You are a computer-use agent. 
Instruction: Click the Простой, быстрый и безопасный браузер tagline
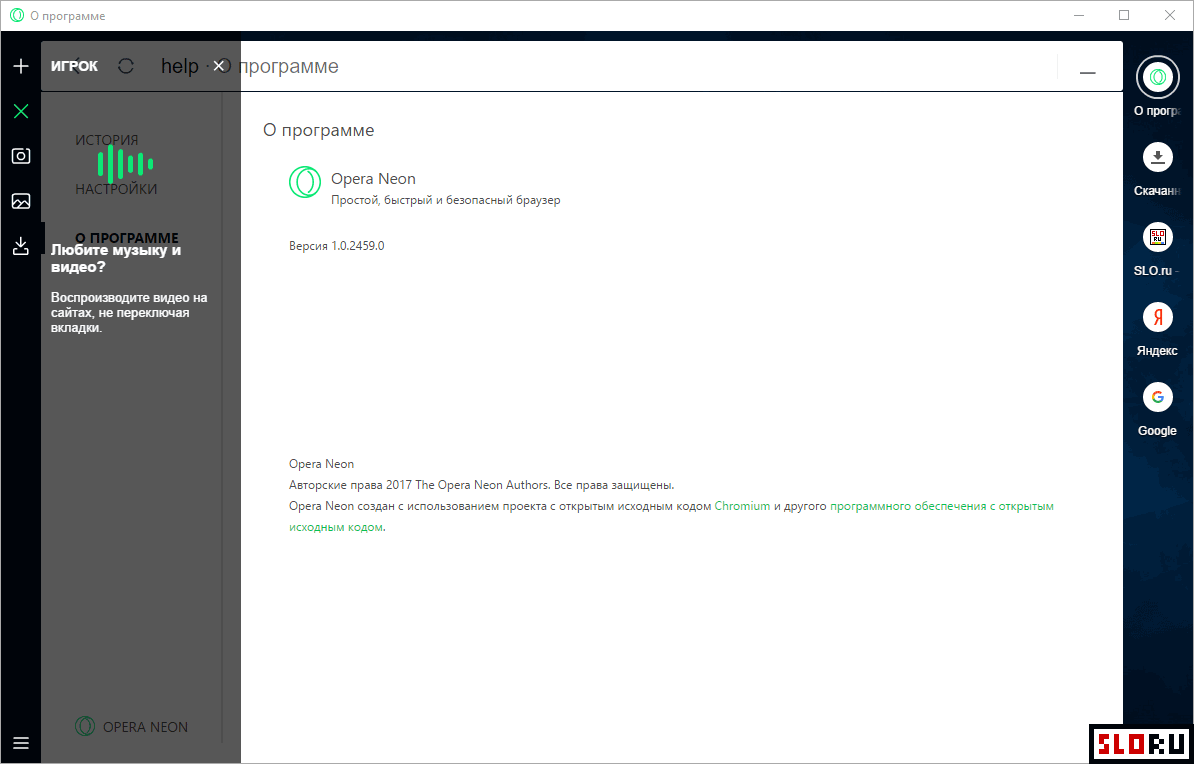click(445, 200)
